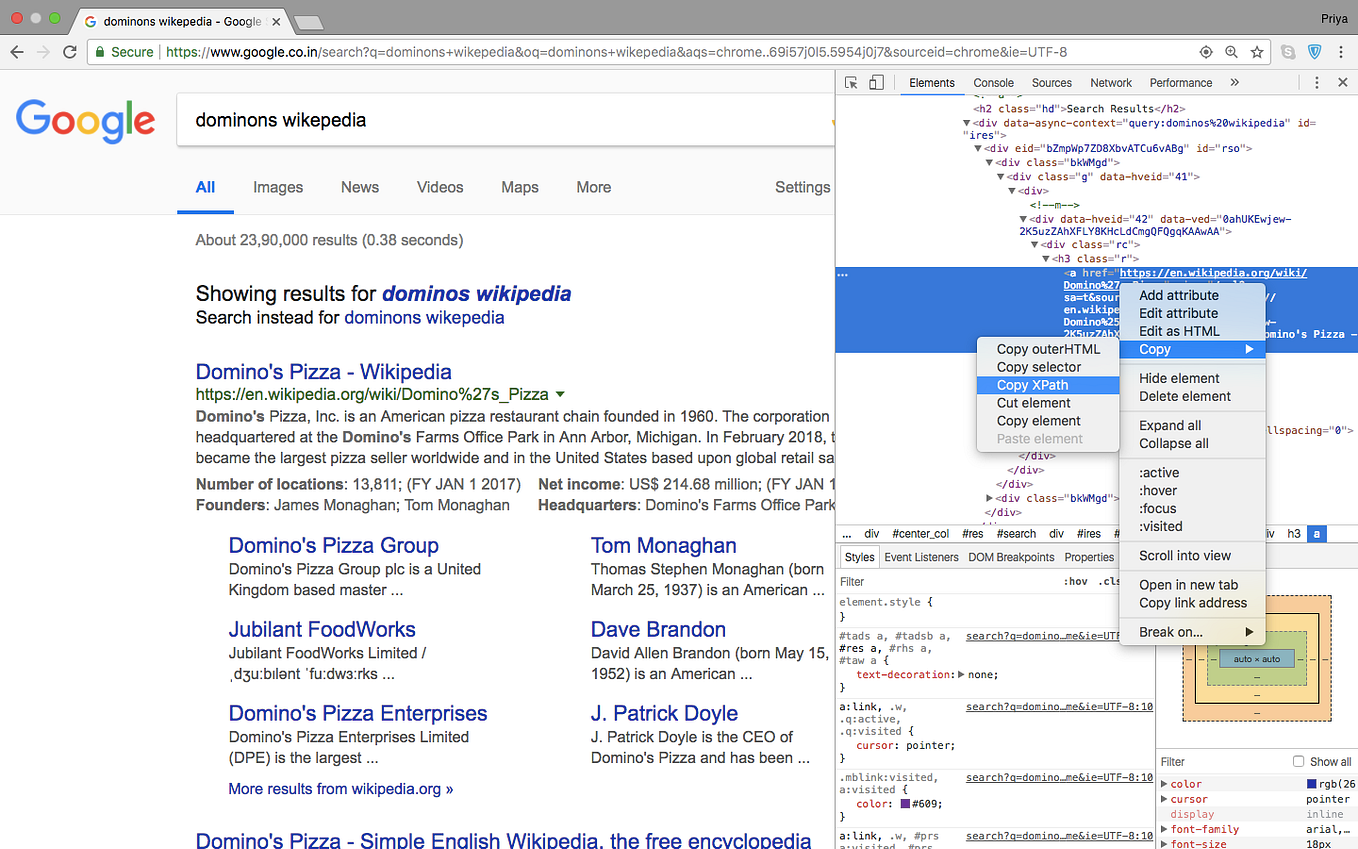1358x849 pixels.
Task: Collapse the div id="rso" node
Action: (x=978, y=148)
